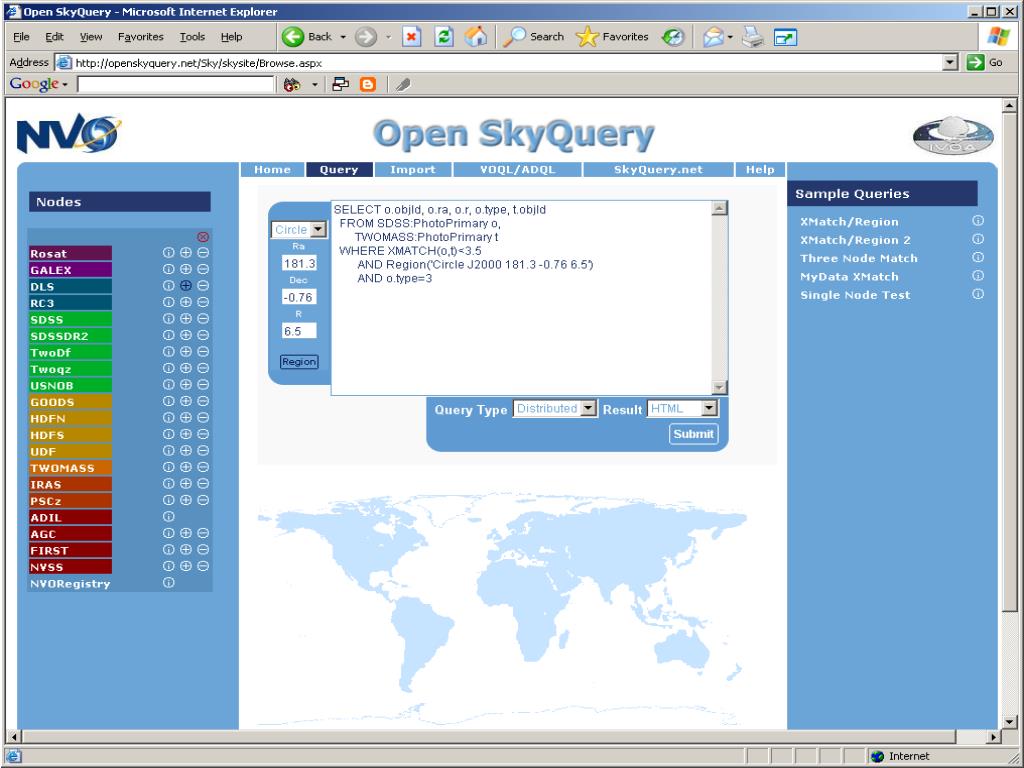The image size is (1024, 768).
Task: Click the Forward navigation arrow icon
Action: (366, 37)
